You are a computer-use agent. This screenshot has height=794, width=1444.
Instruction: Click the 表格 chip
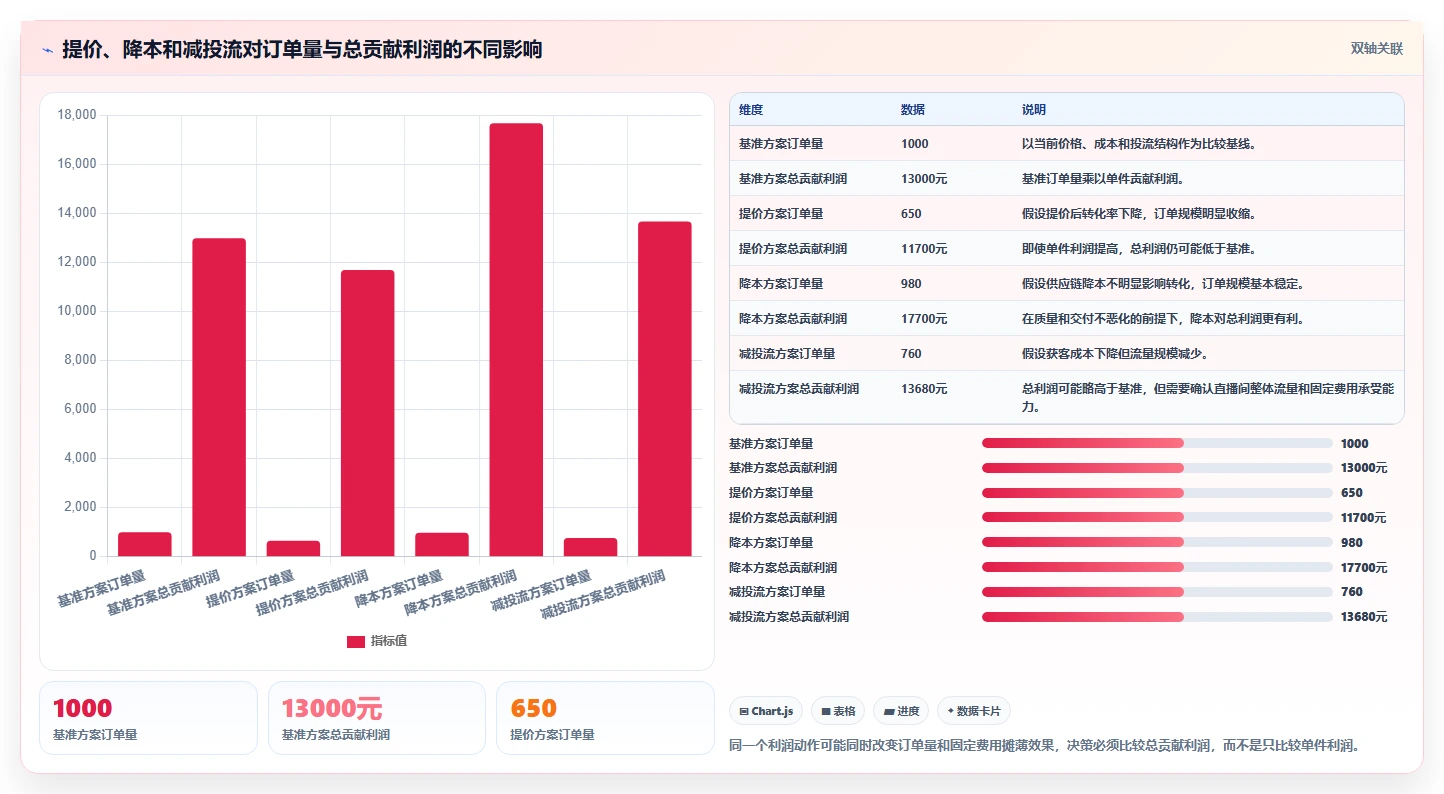pyautogui.click(x=838, y=711)
